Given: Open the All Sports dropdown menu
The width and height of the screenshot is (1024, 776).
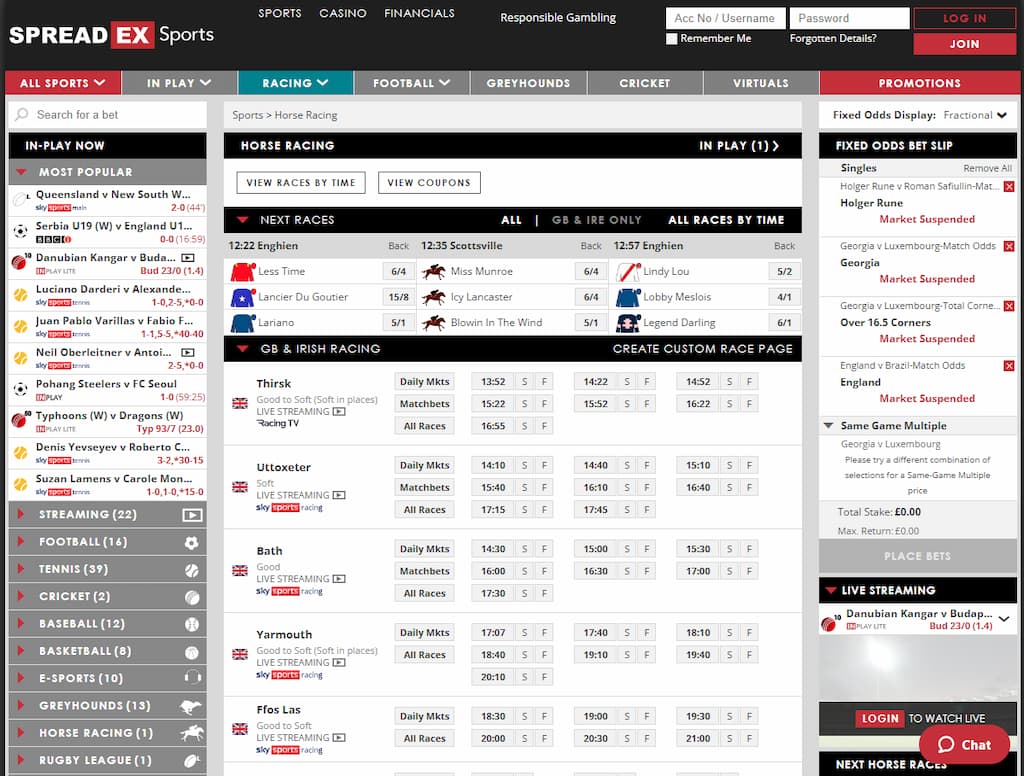Looking at the screenshot, I should (63, 83).
